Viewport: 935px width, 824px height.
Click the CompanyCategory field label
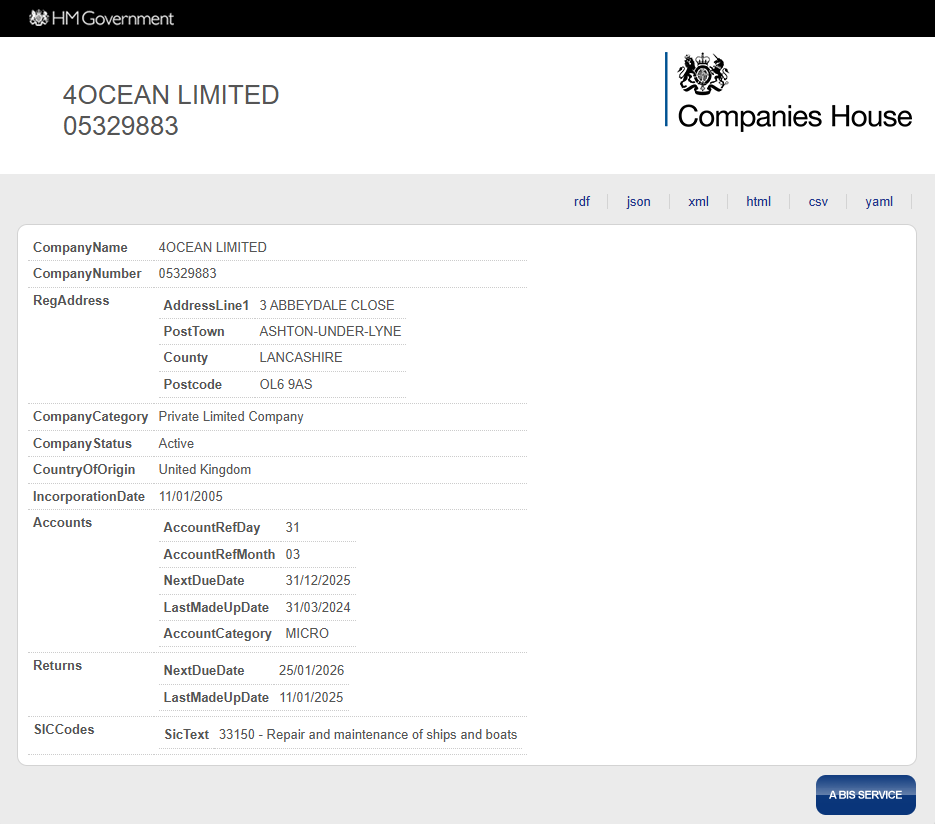90,417
